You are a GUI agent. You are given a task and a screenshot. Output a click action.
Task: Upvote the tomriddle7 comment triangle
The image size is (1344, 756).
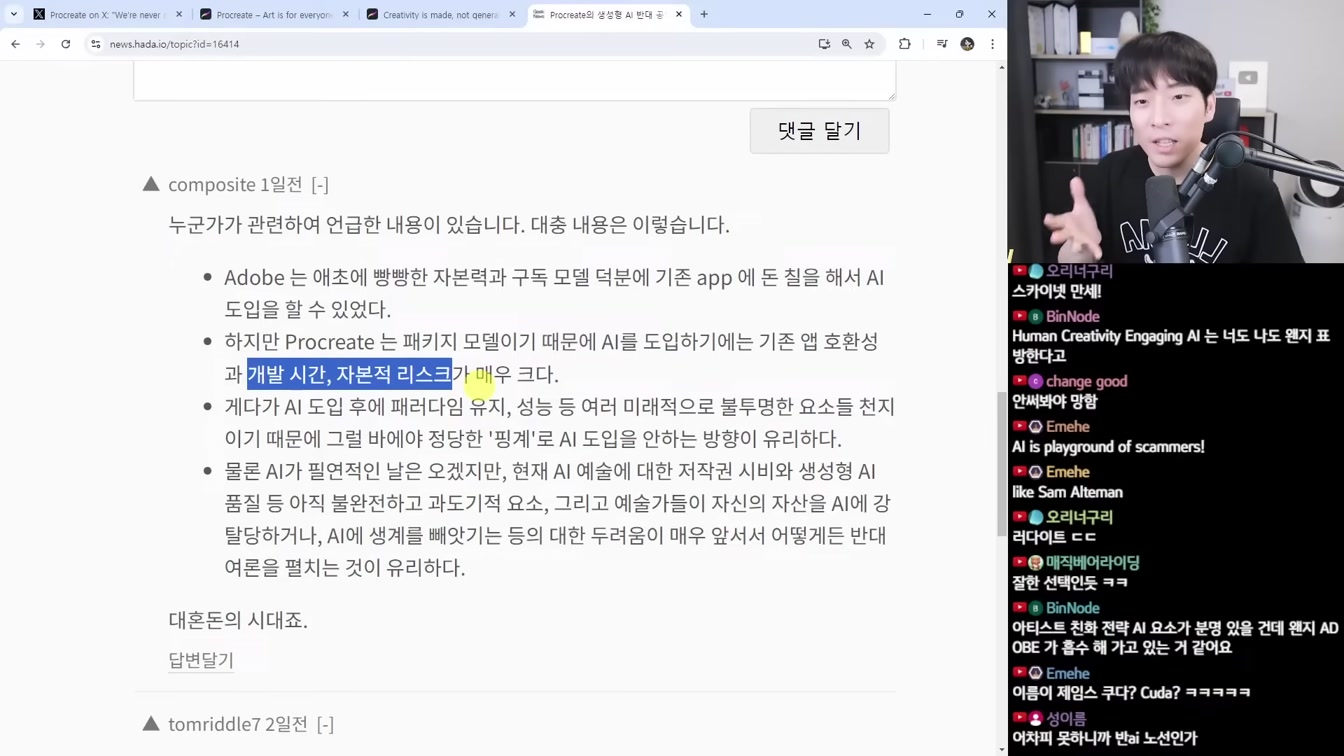pyautogui.click(x=151, y=723)
